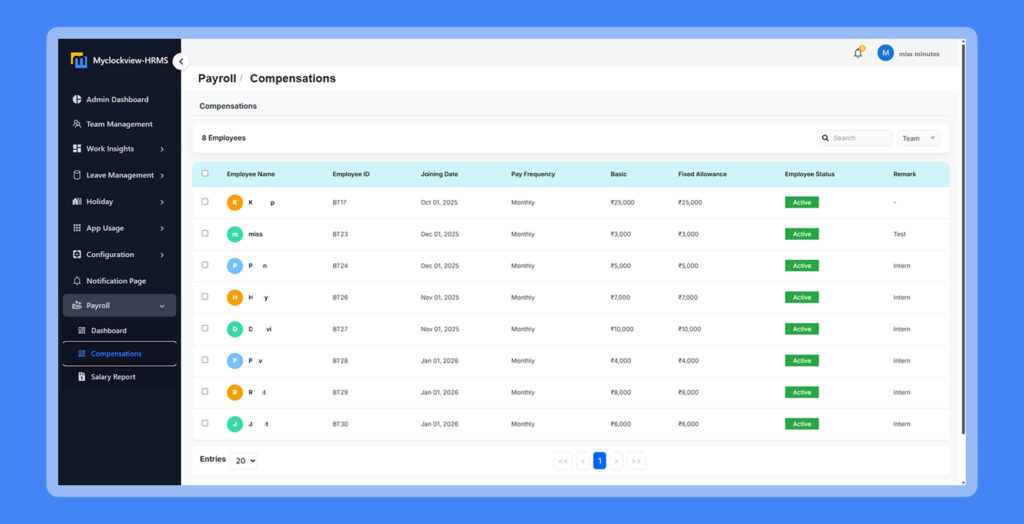The width and height of the screenshot is (1024, 524).
Task: Click the Team Management people icon
Action: (x=77, y=124)
